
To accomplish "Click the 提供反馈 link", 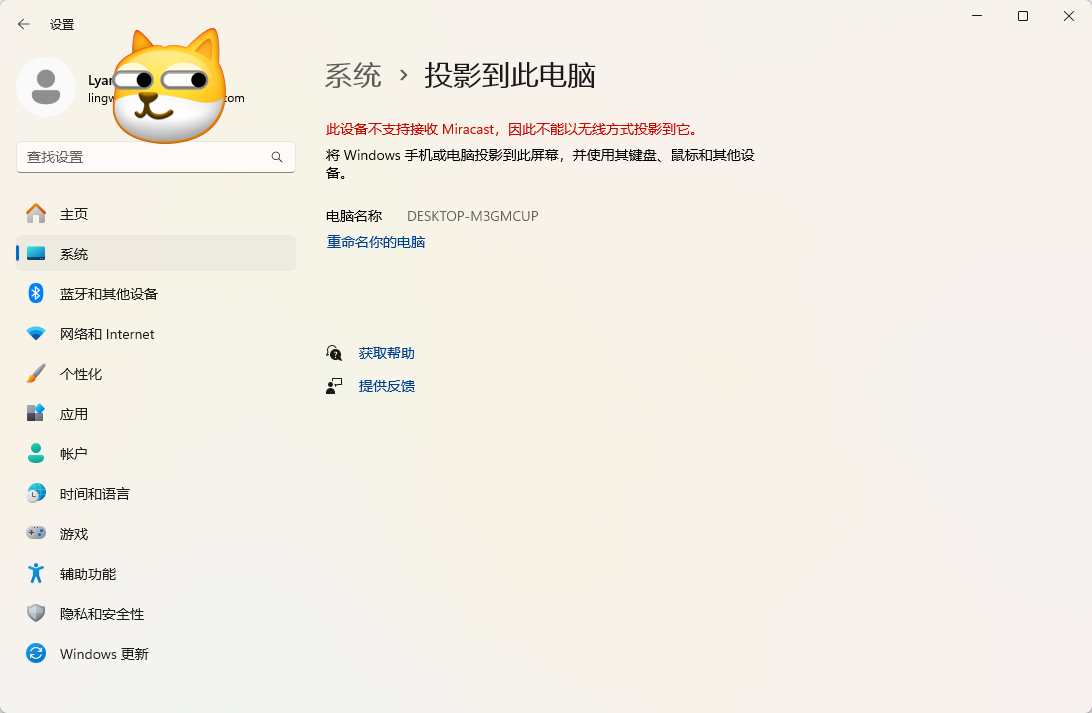I will 386,385.
